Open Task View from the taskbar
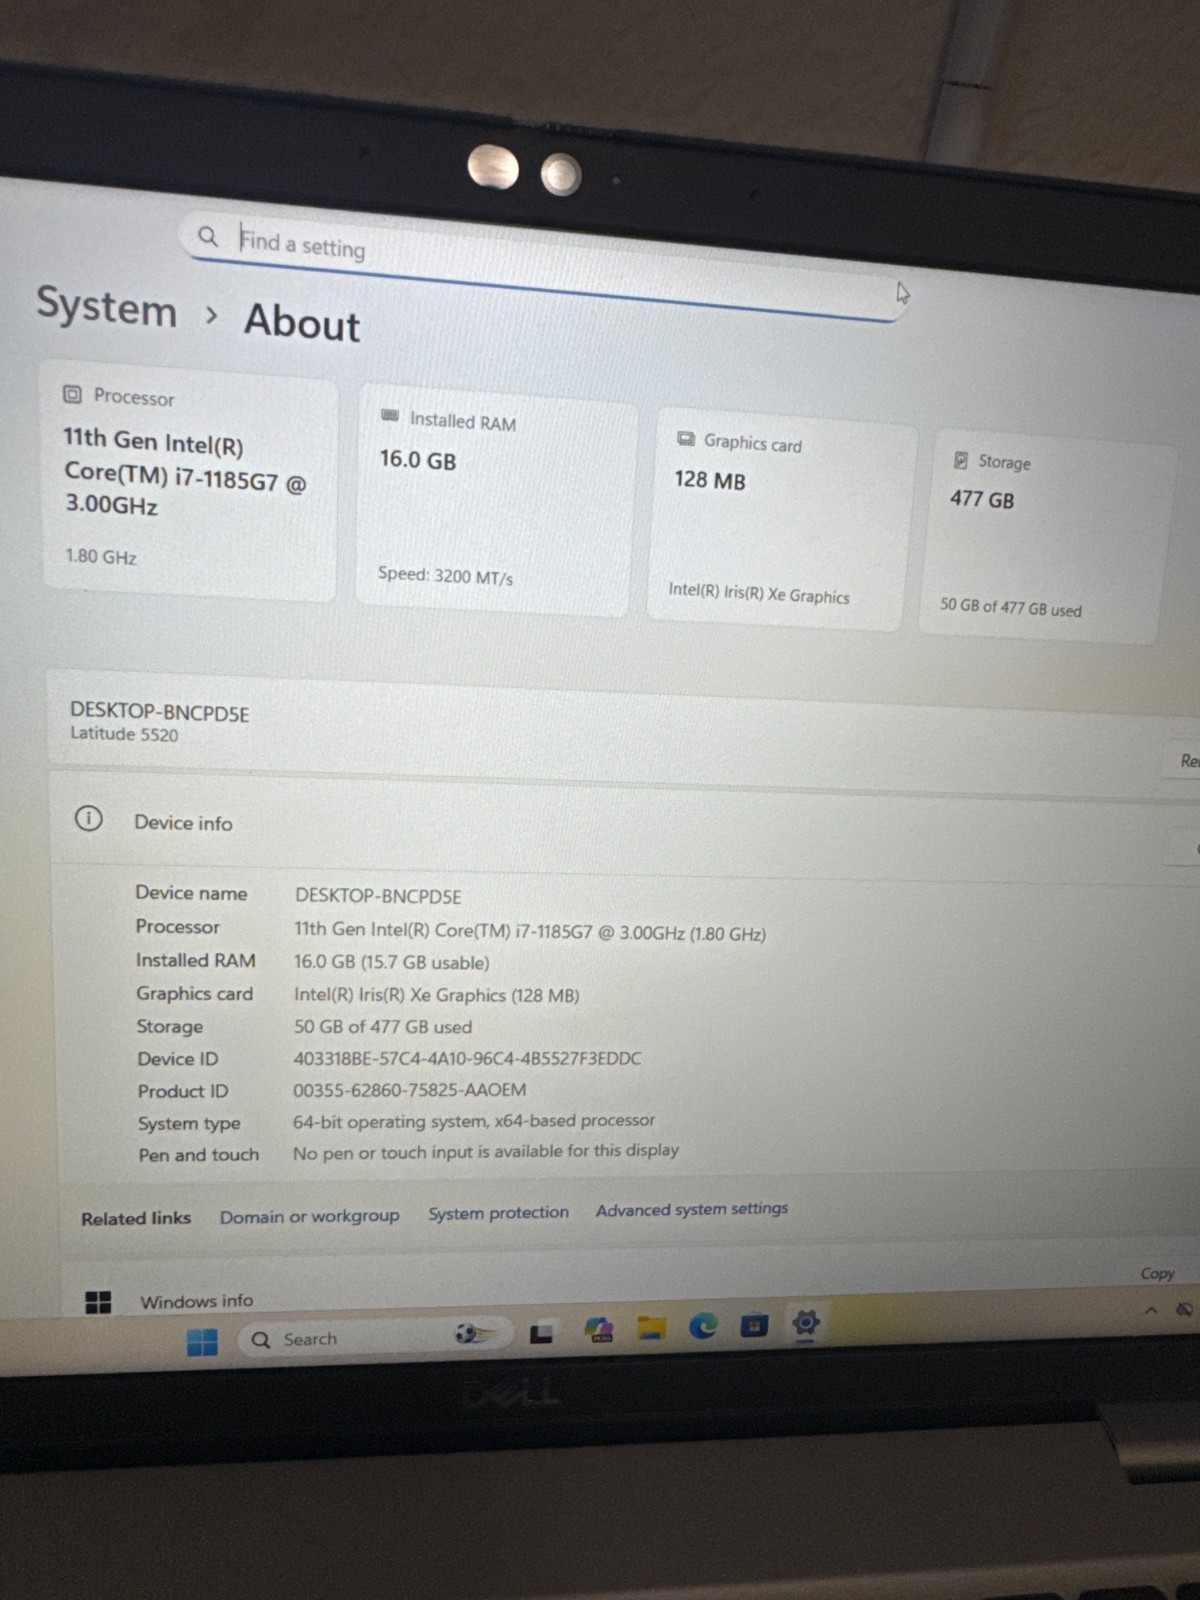Screen dimensions: 1200x1600 click(541, 1333)
